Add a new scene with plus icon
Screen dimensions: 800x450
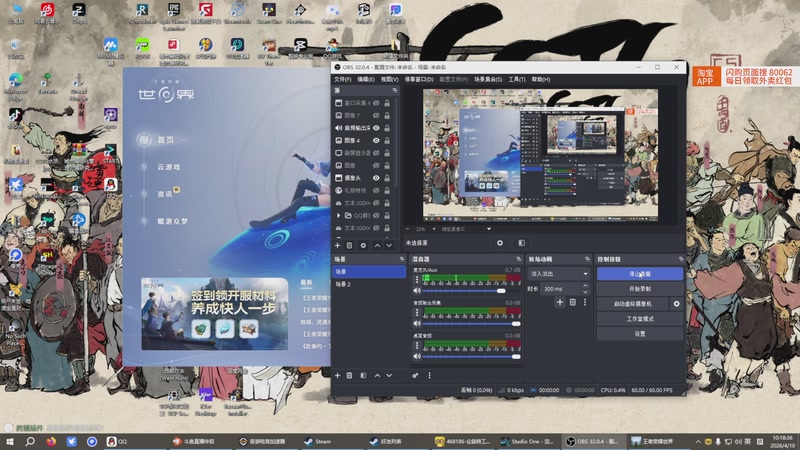337,376
